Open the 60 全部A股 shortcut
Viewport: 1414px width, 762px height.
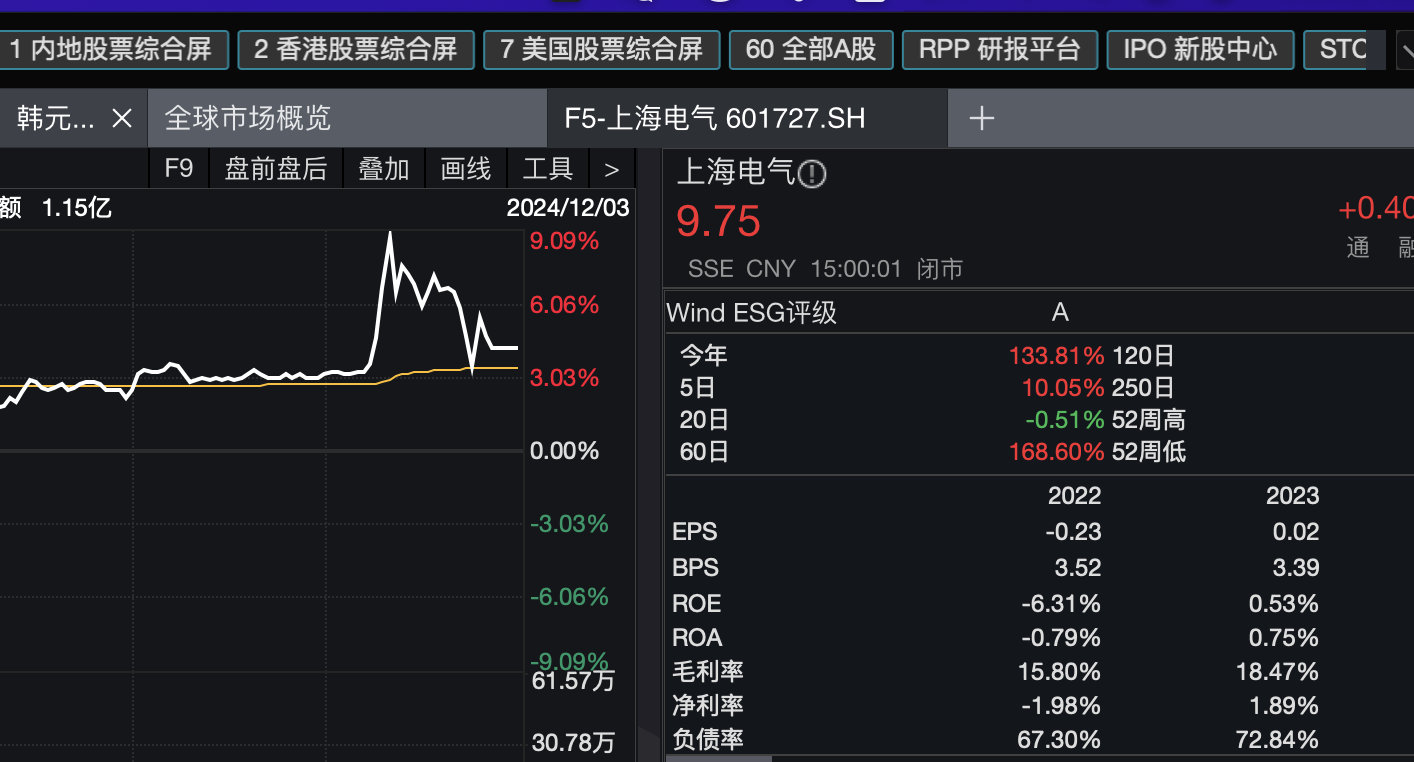811,50
